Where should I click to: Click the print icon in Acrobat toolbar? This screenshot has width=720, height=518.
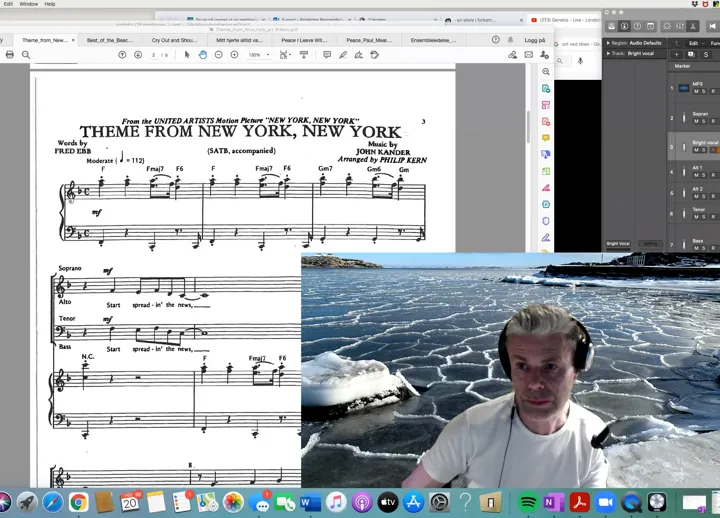click(10, 55)
